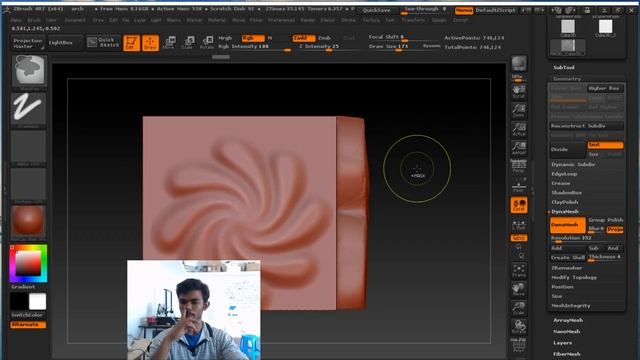640x360 pixels.
Task: Toggle the Alternate color button
Action: (28, 325)
